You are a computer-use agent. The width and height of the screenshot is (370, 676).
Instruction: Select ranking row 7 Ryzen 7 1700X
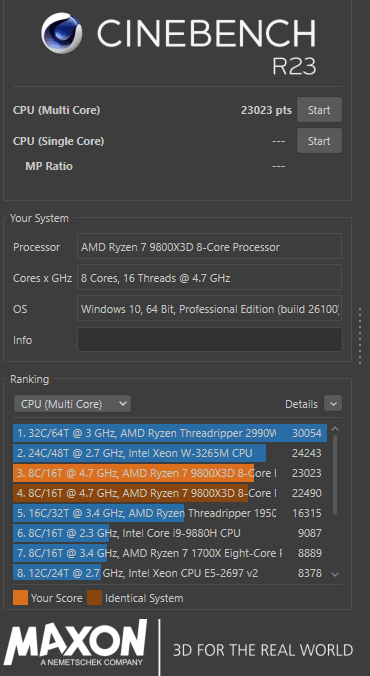click(x=170, y=553)
